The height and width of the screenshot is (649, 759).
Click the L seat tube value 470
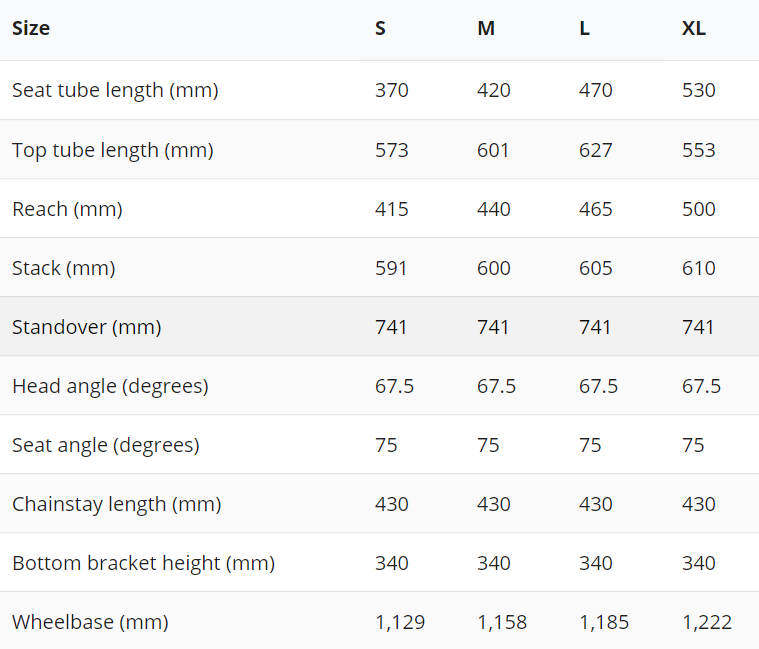tap(595, 91)
